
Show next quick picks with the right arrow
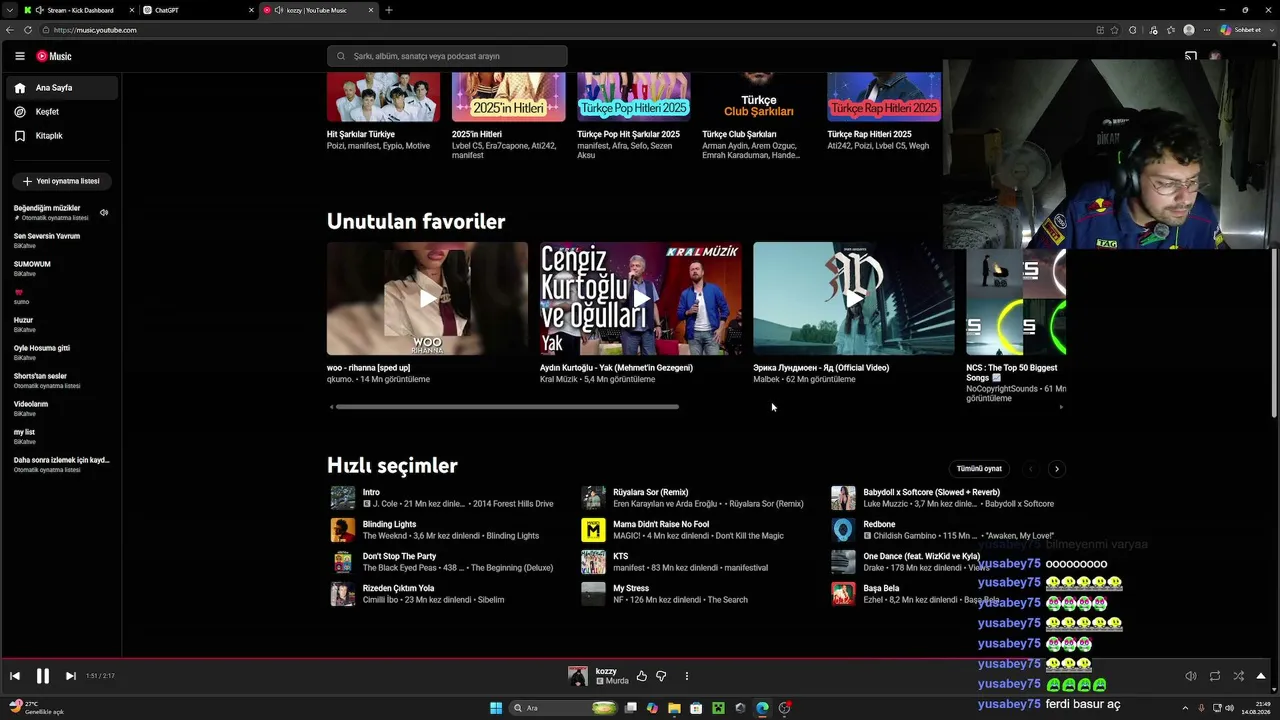pos(1056,469)
